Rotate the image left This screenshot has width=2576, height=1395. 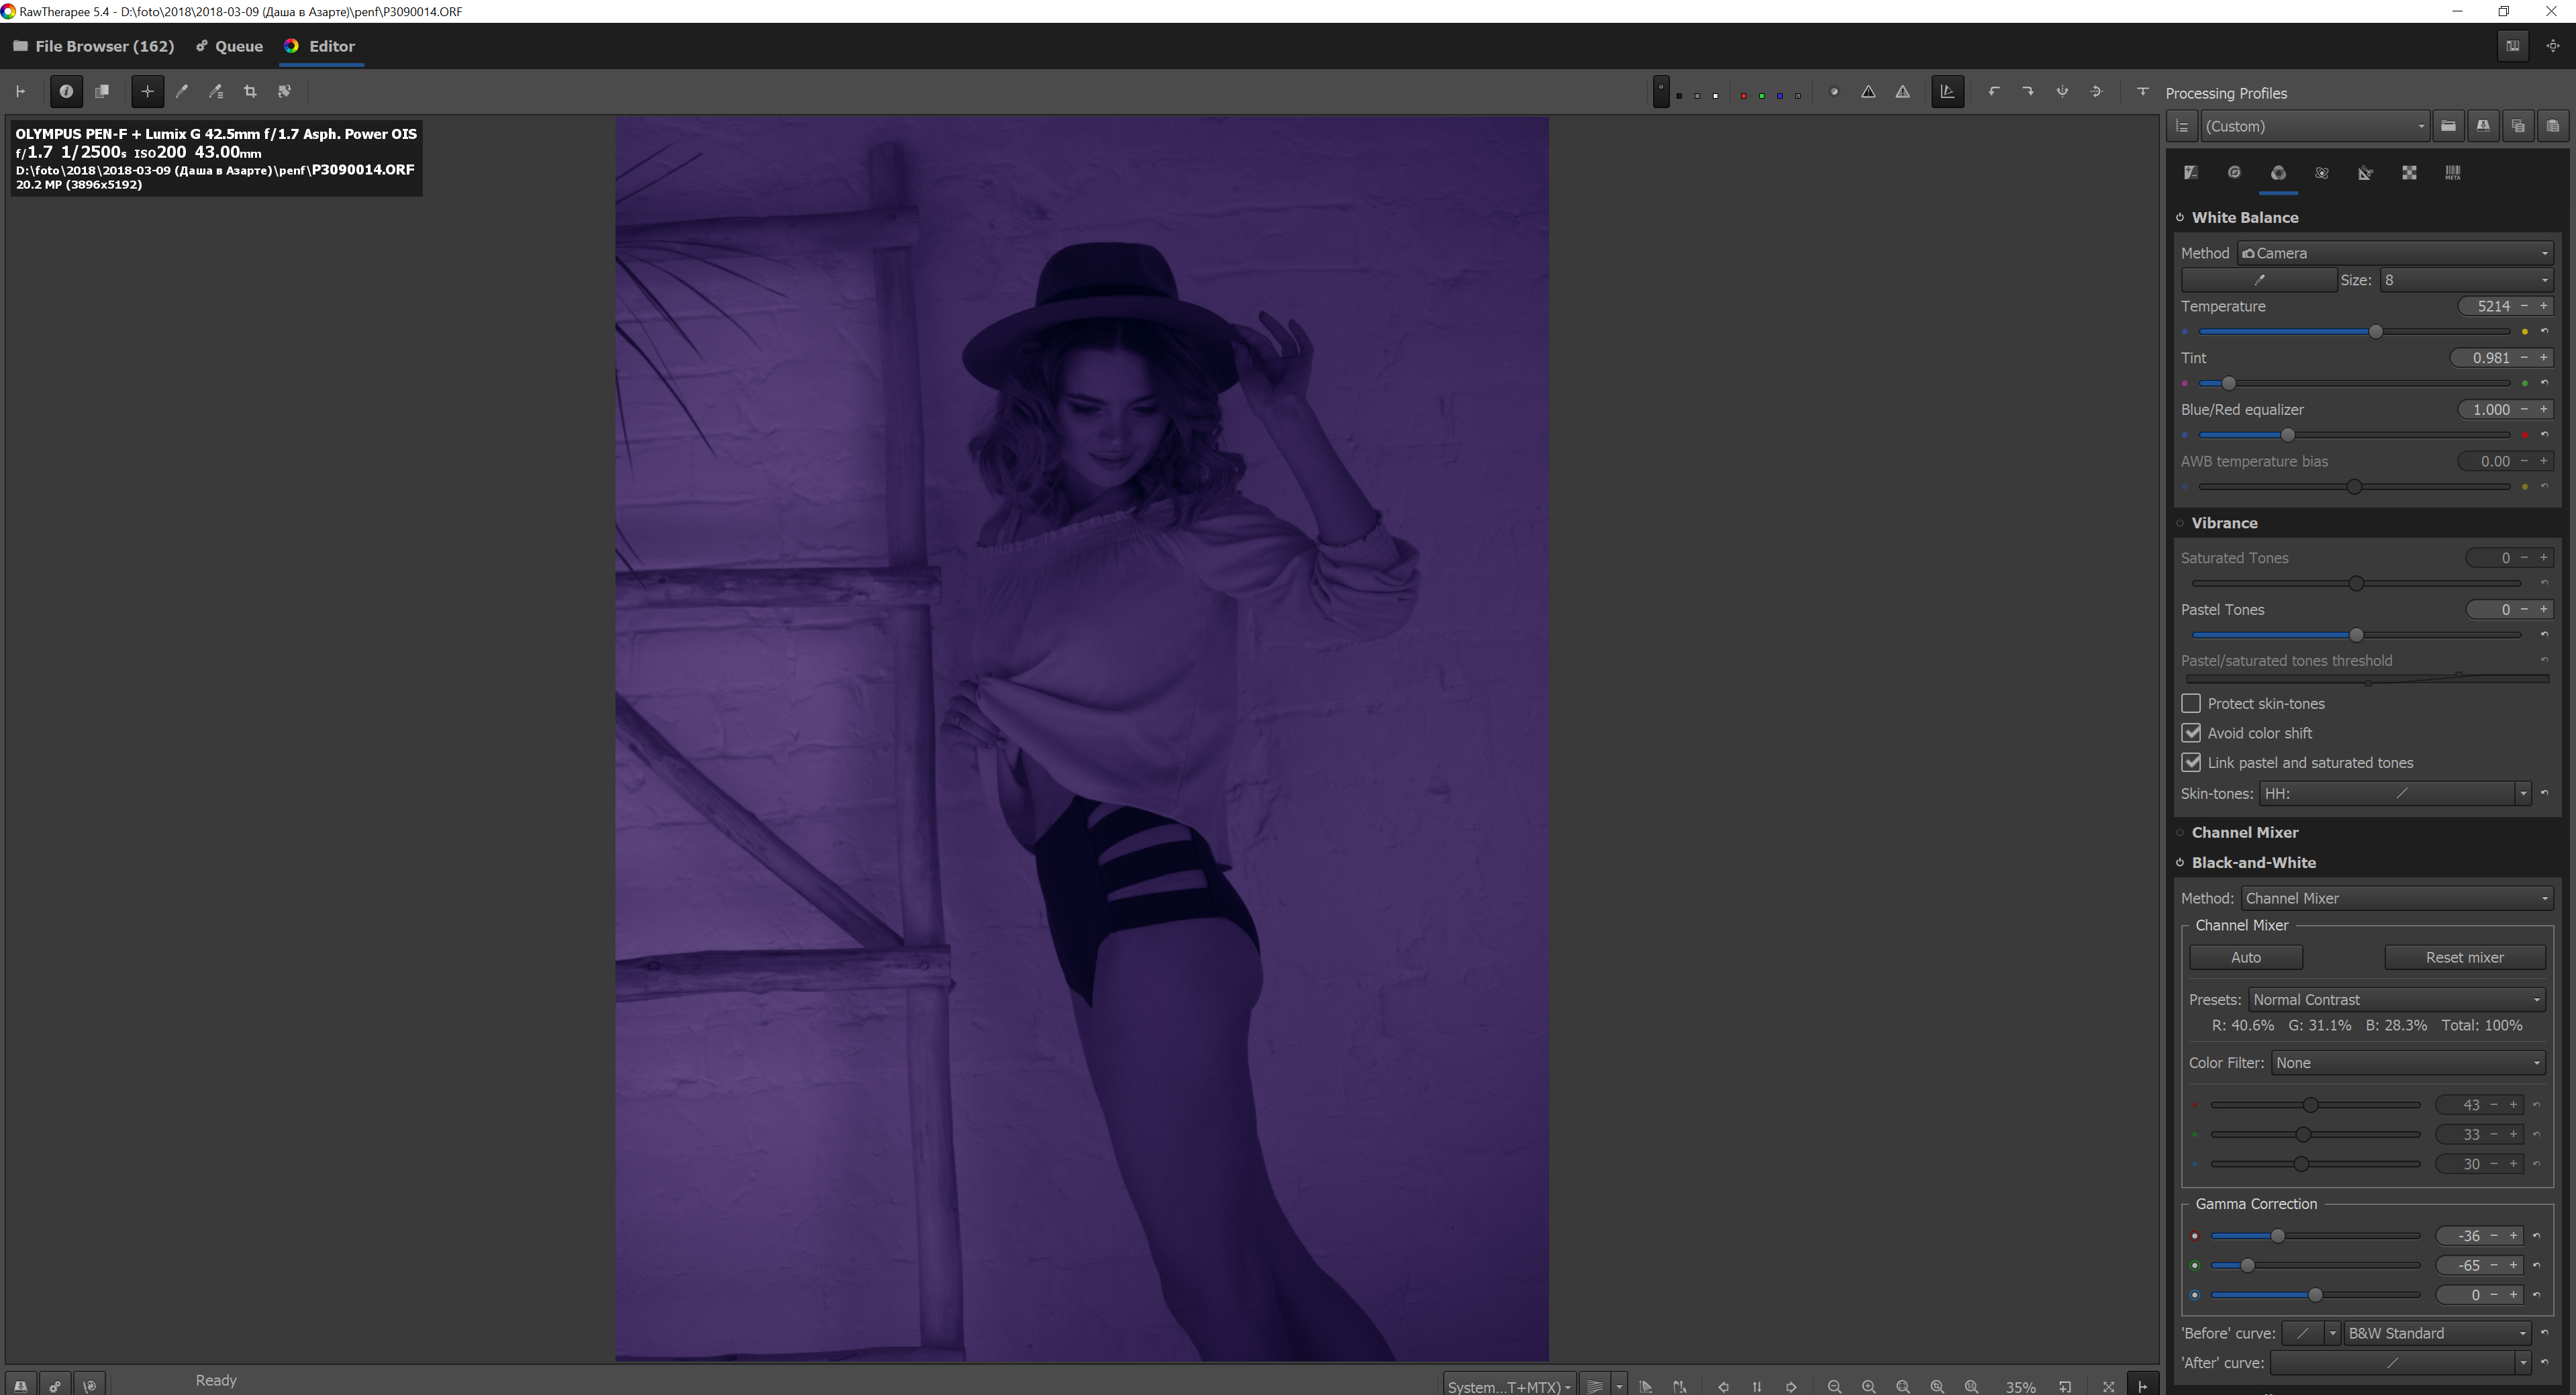(x=1993, y=92)
